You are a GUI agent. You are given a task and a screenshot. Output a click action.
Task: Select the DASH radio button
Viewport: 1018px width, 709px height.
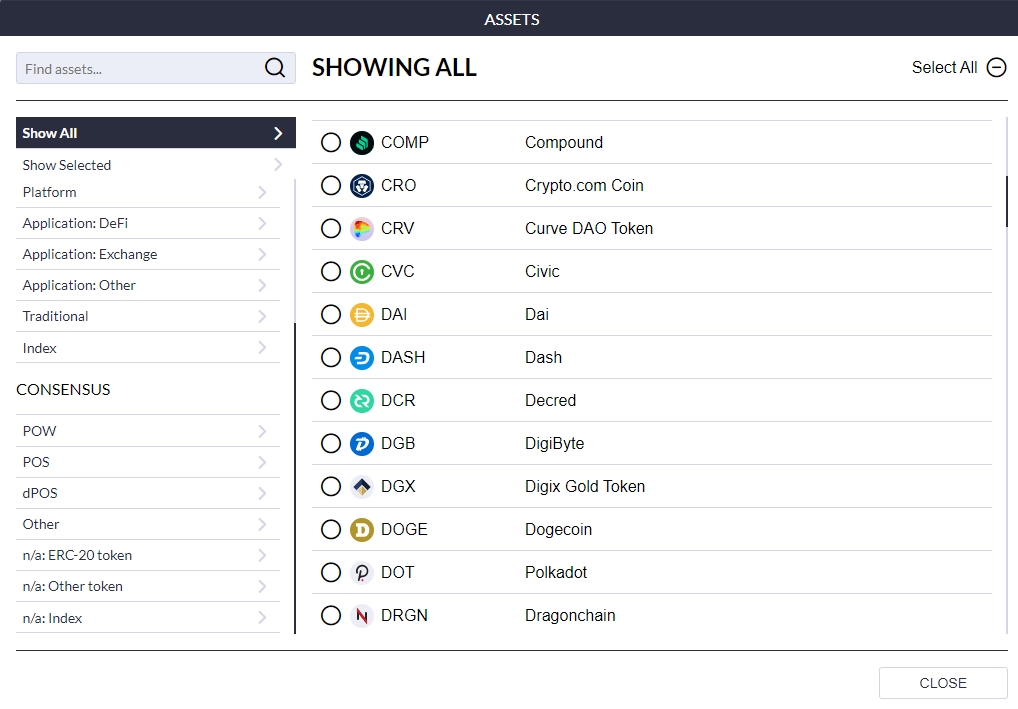(331, 358)
